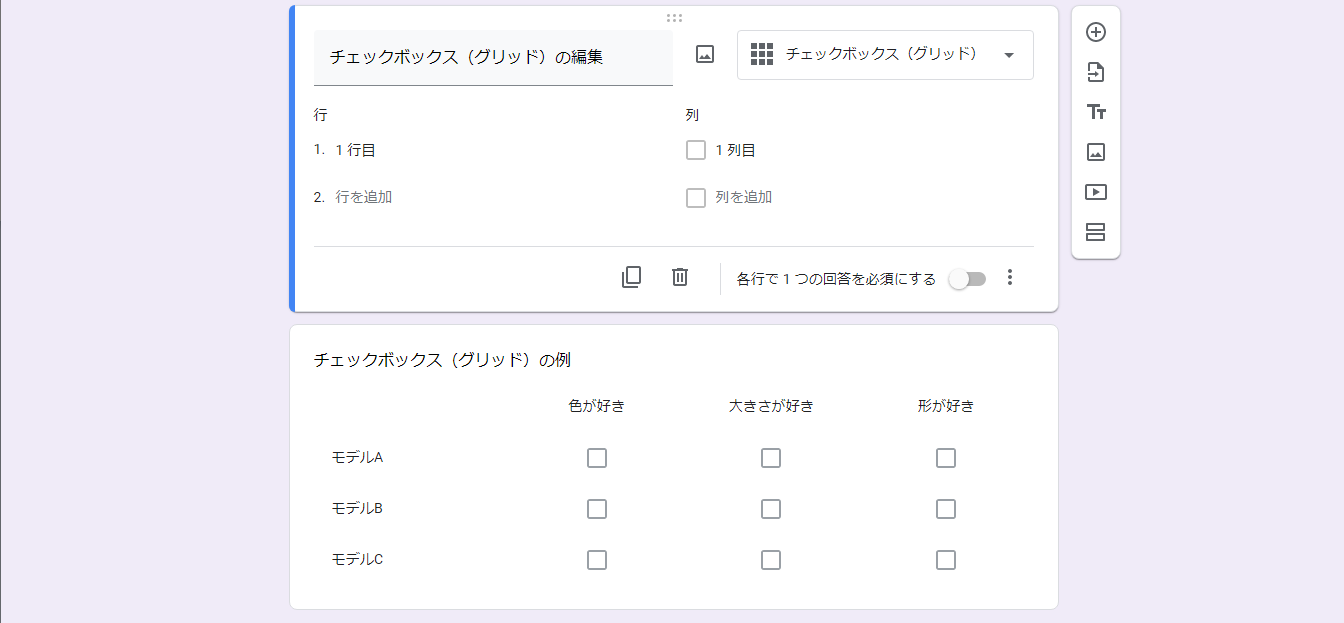The height and width of the screenshot is (623, 1344).
Task: Click image icon beside question title
Action: [x=705, y=55]
